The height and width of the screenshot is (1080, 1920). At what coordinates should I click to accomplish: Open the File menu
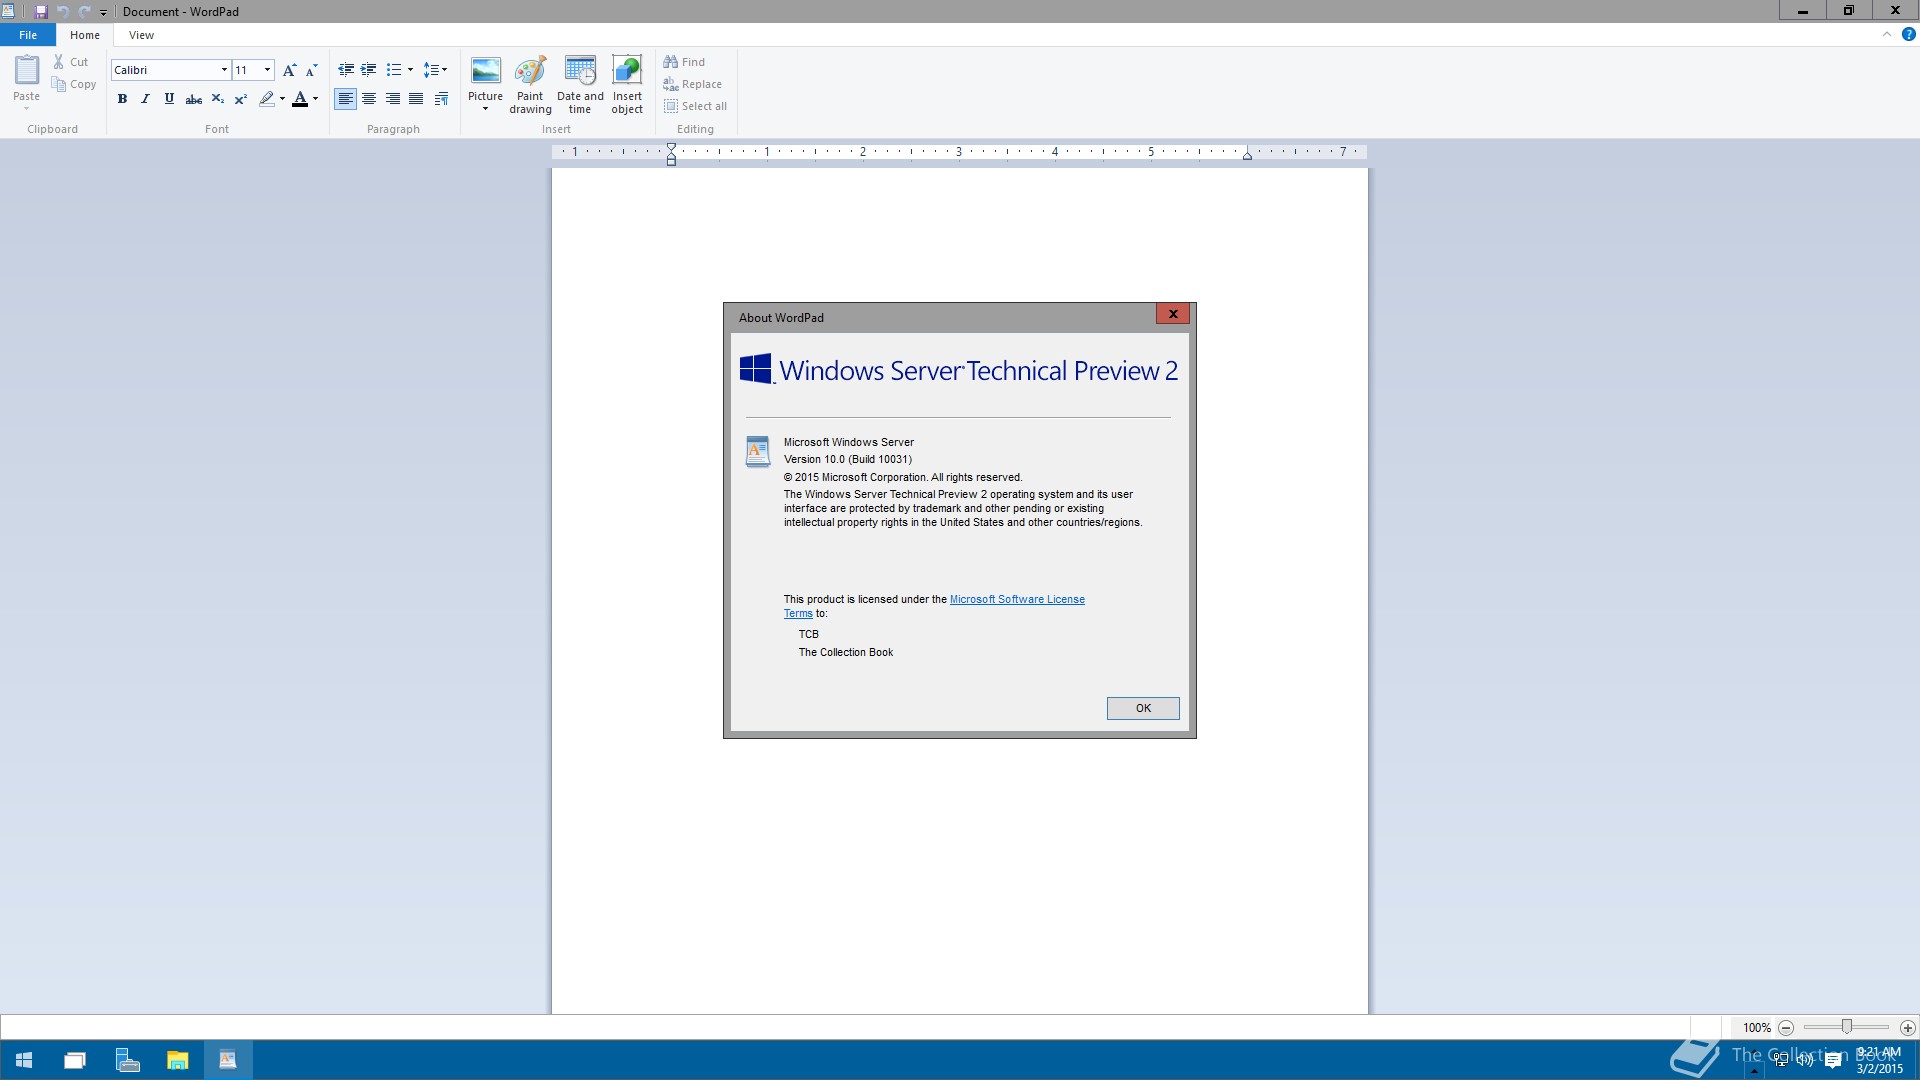(28, 35)
